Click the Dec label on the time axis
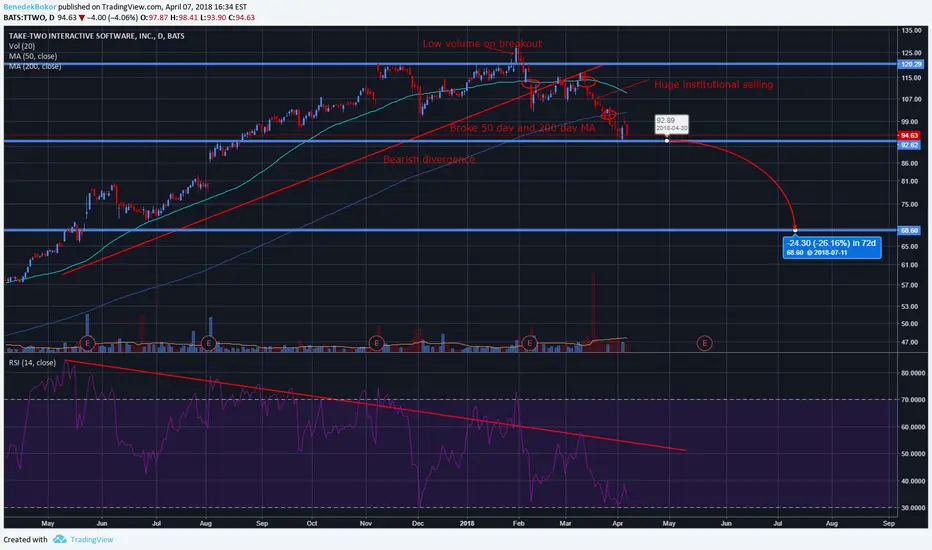 [x=418, y=523]
